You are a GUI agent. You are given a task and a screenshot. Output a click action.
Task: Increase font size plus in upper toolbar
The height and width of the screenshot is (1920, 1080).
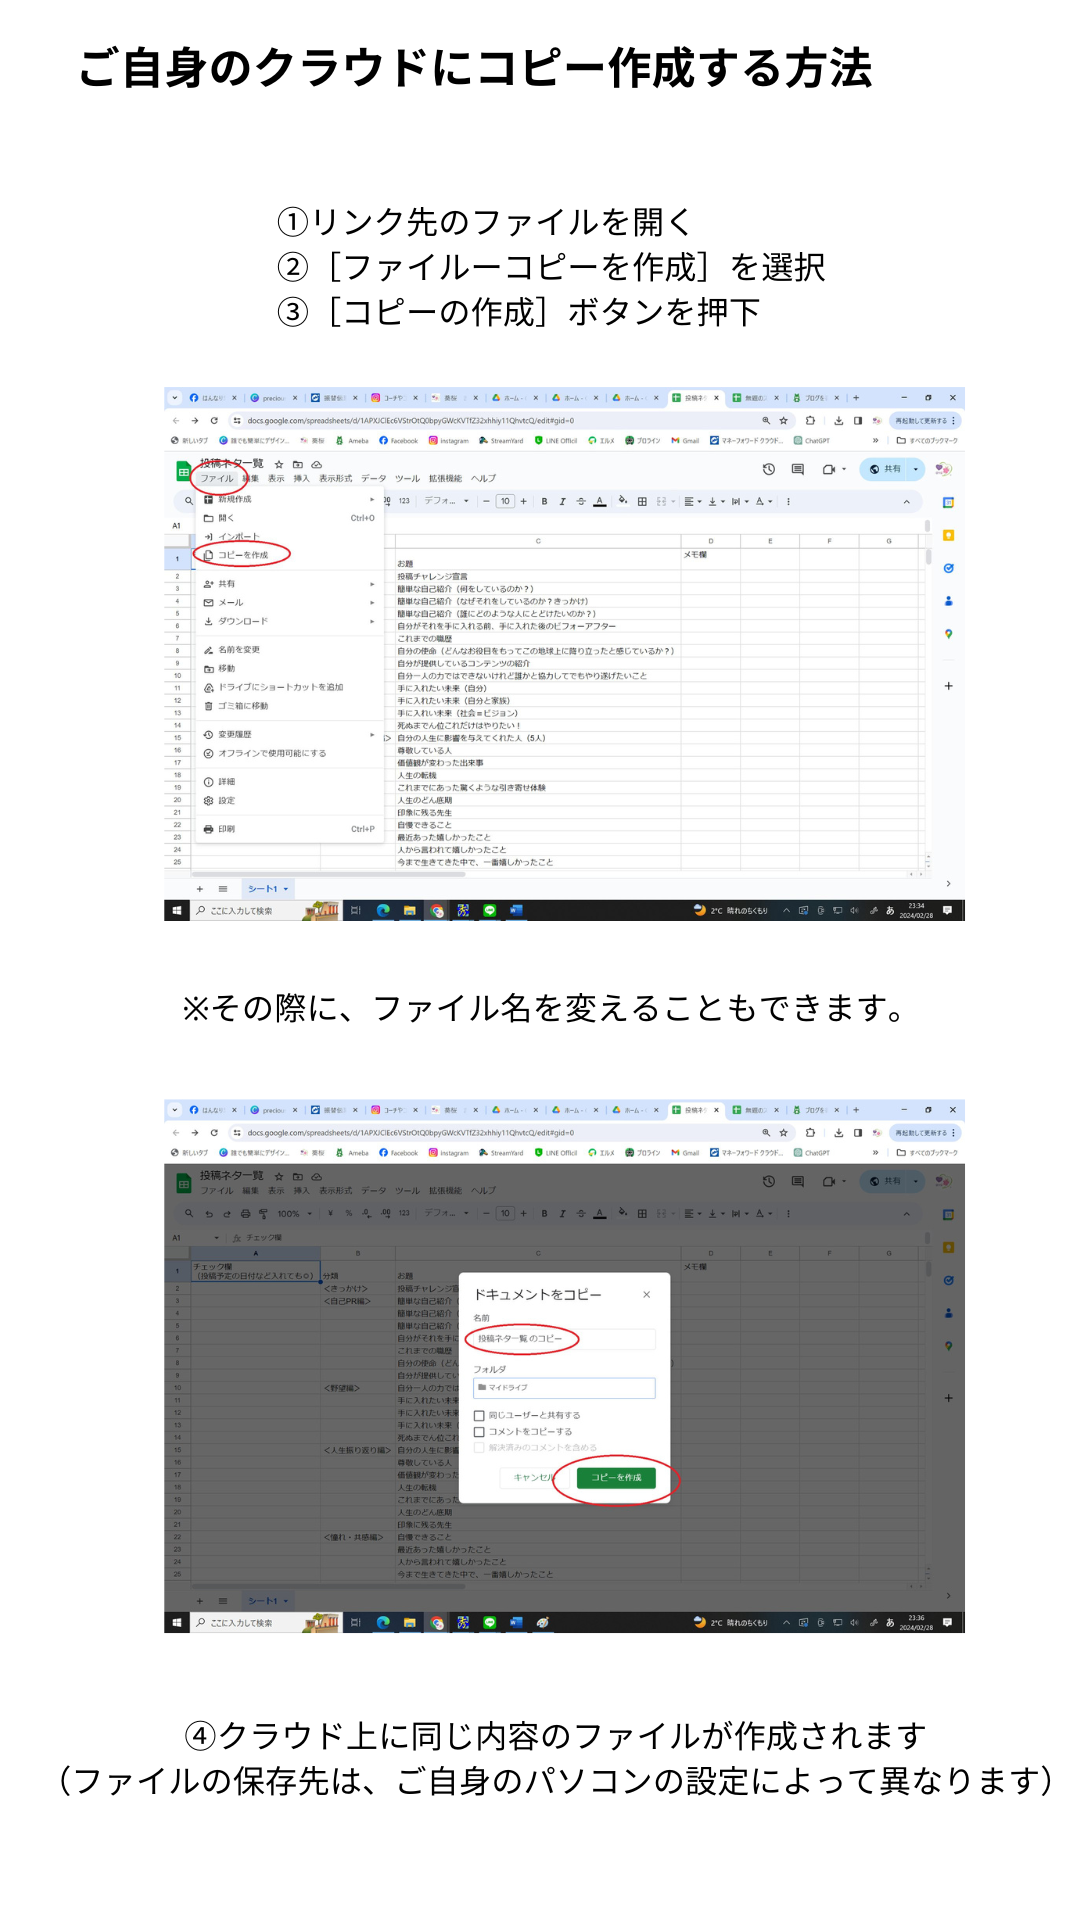523,501
